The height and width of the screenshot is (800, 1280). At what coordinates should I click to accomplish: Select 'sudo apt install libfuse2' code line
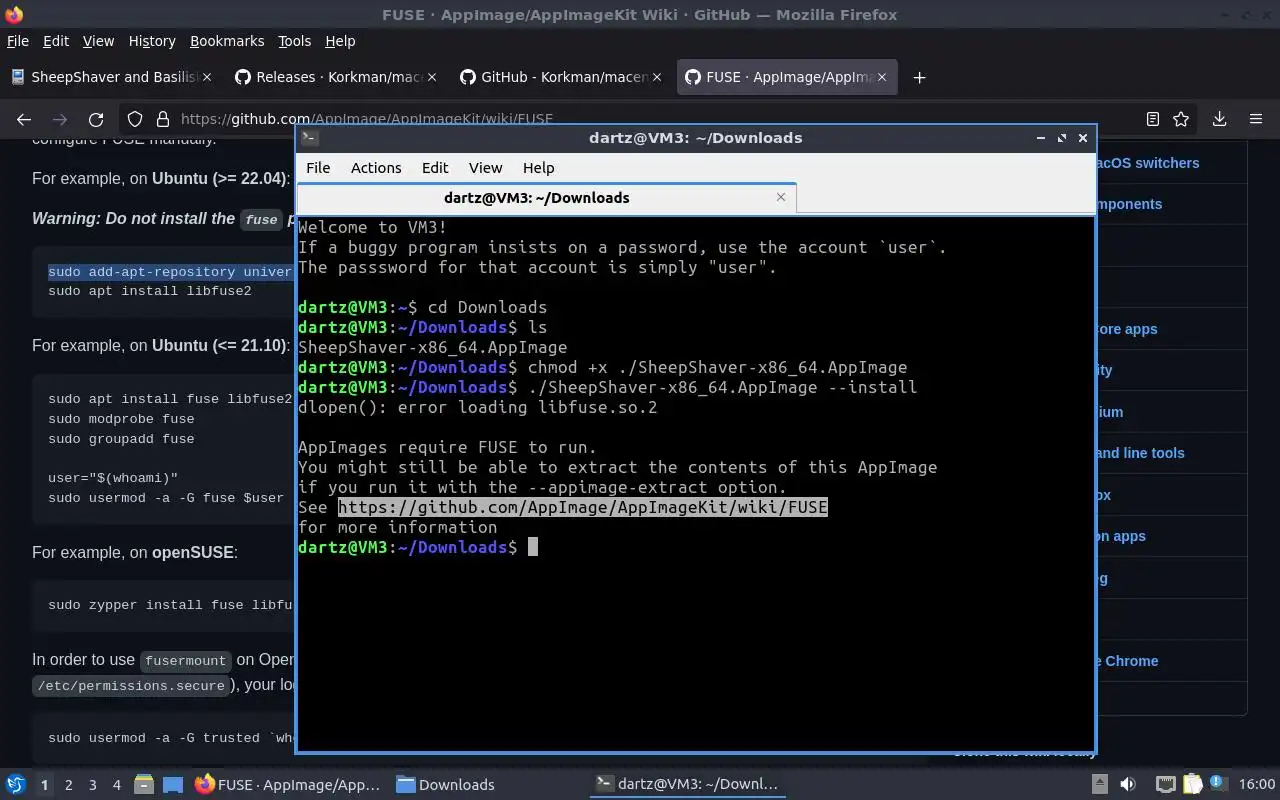(150, 291)
